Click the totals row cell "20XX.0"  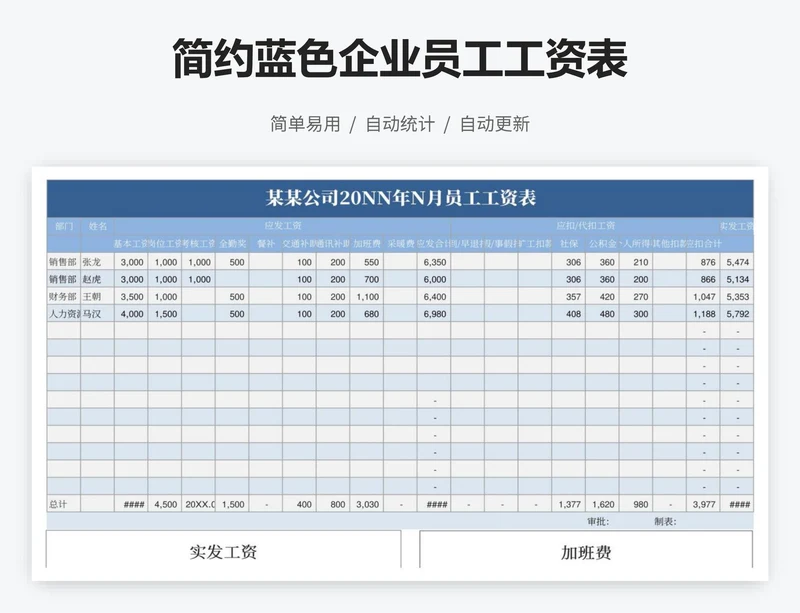[x=198, y=504]
